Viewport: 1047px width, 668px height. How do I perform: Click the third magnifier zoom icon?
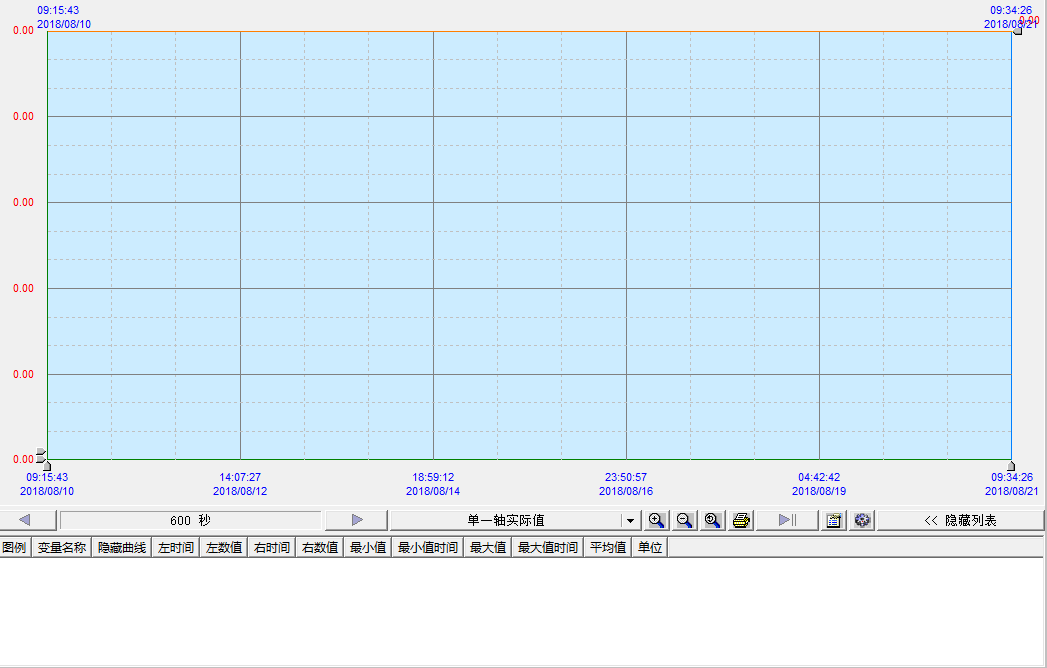pos(713,520)
